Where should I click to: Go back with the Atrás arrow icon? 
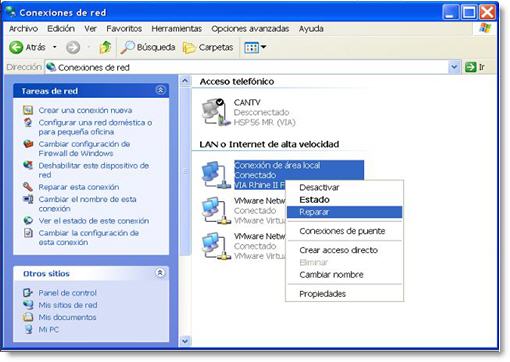(16, 47)
